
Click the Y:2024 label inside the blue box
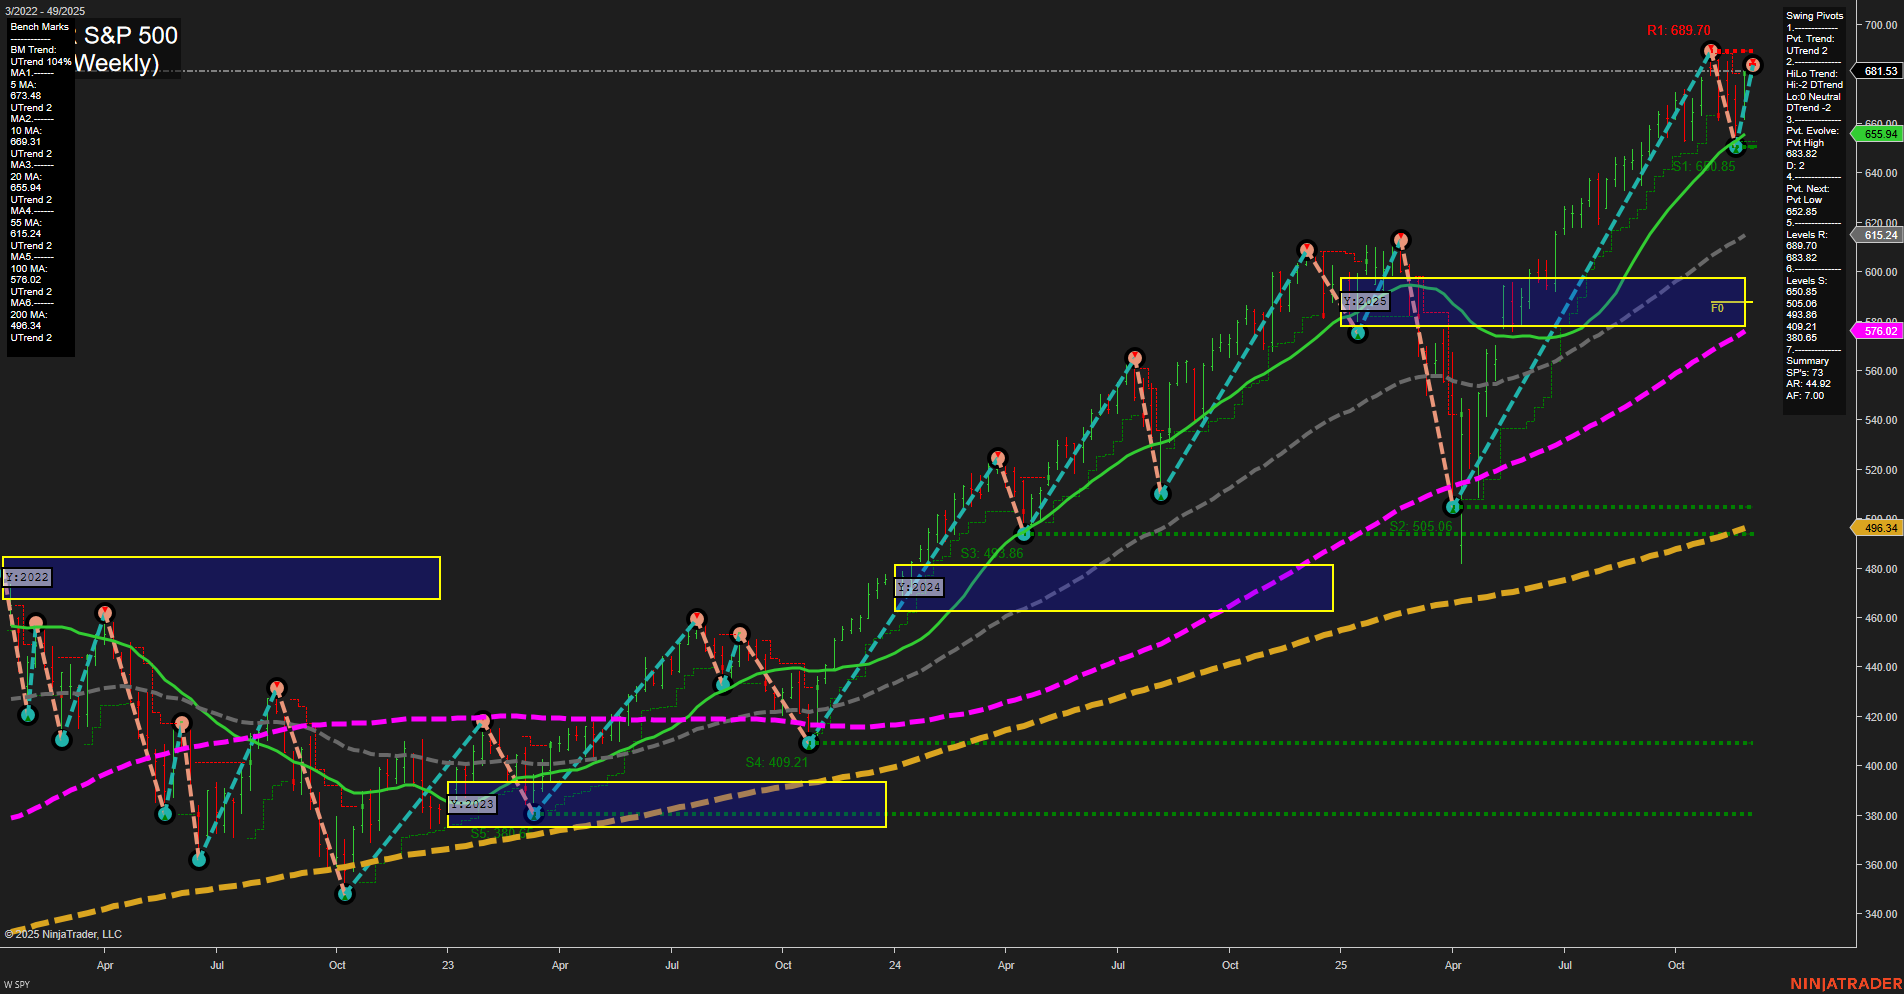click(x=917, y=587)
